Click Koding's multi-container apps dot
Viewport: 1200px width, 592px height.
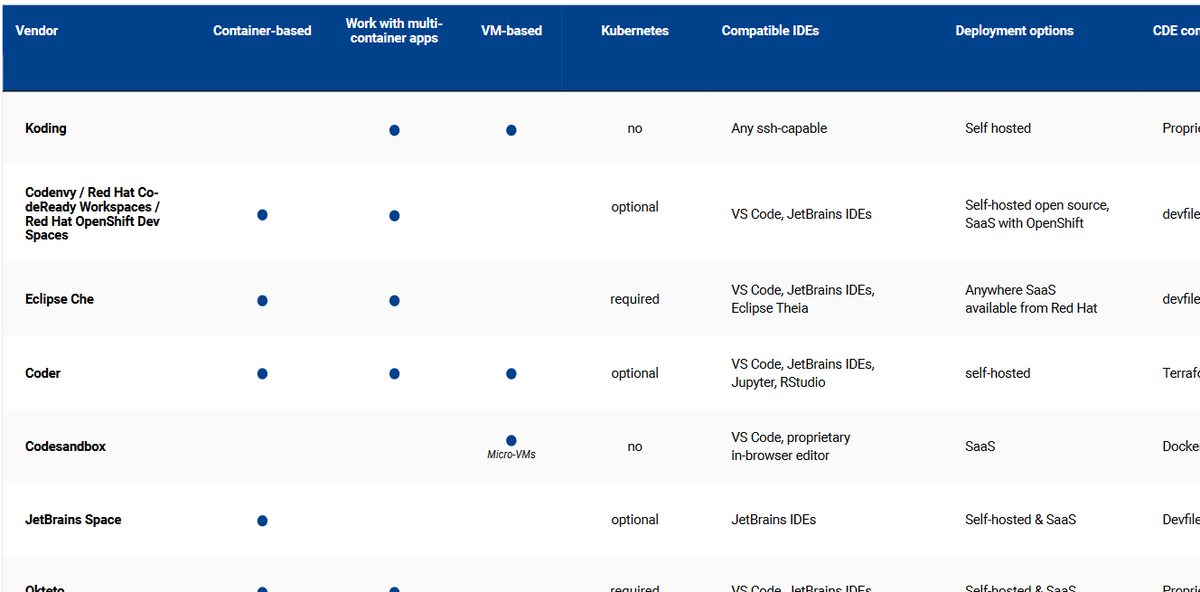click(394, 130)
